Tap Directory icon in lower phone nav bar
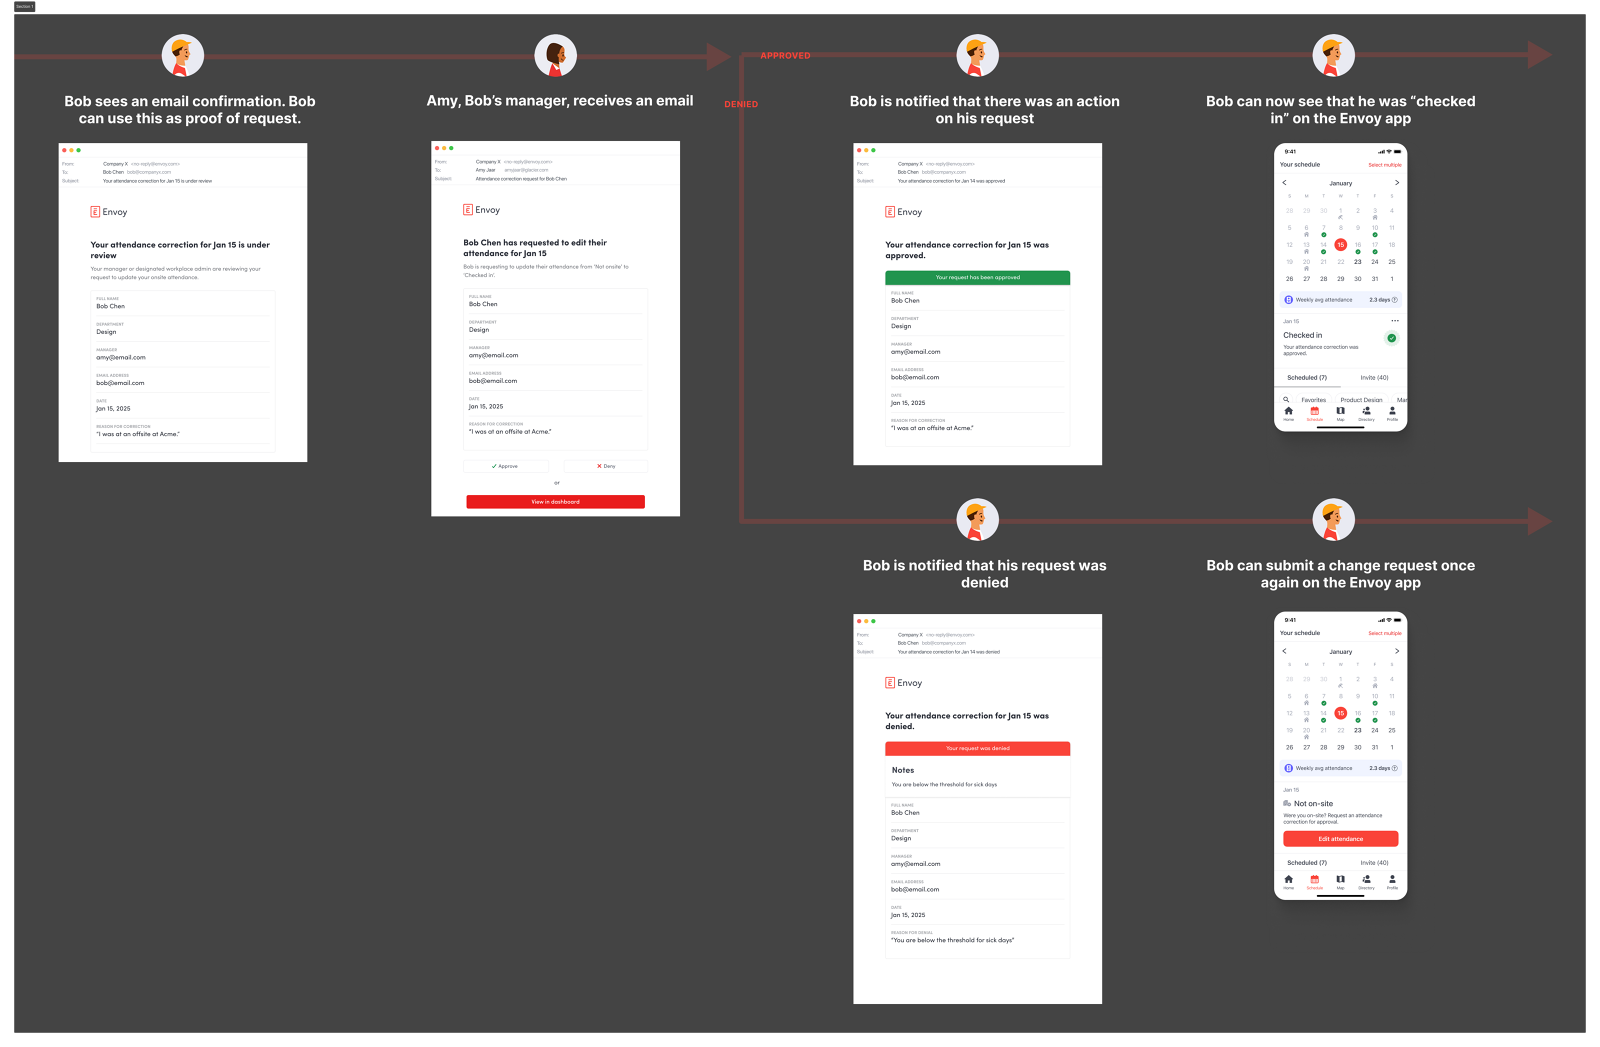This screenshot has width=1600, height=1047. tap(1366, 881)
